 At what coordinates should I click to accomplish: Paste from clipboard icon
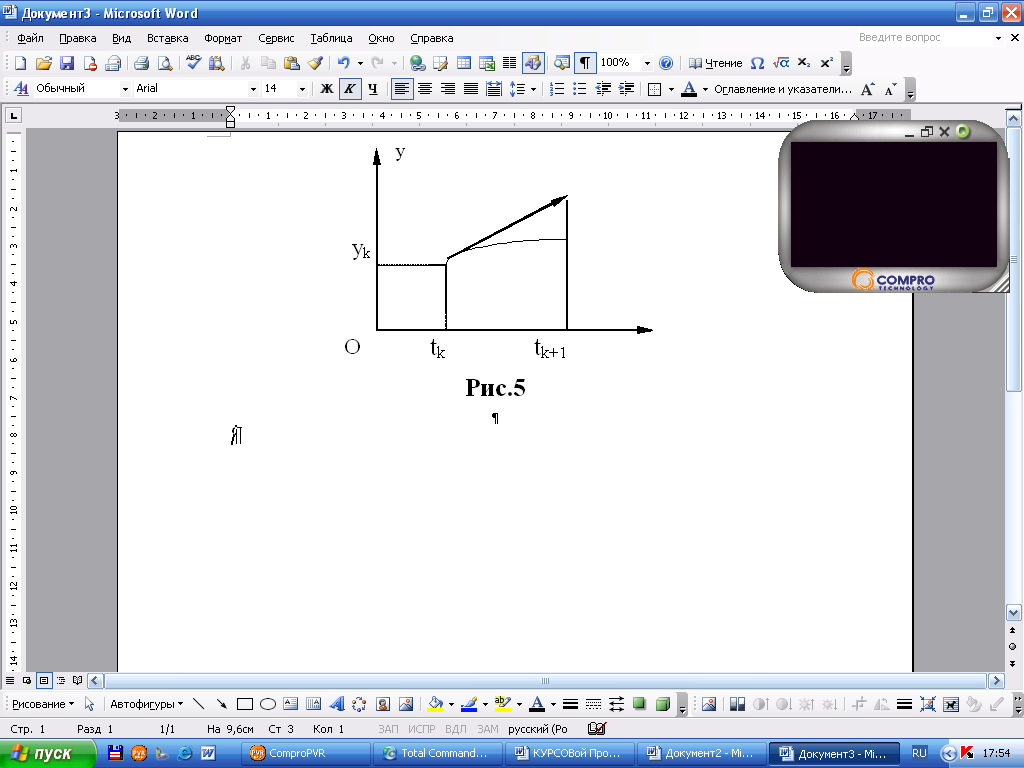tap(291, 63)
